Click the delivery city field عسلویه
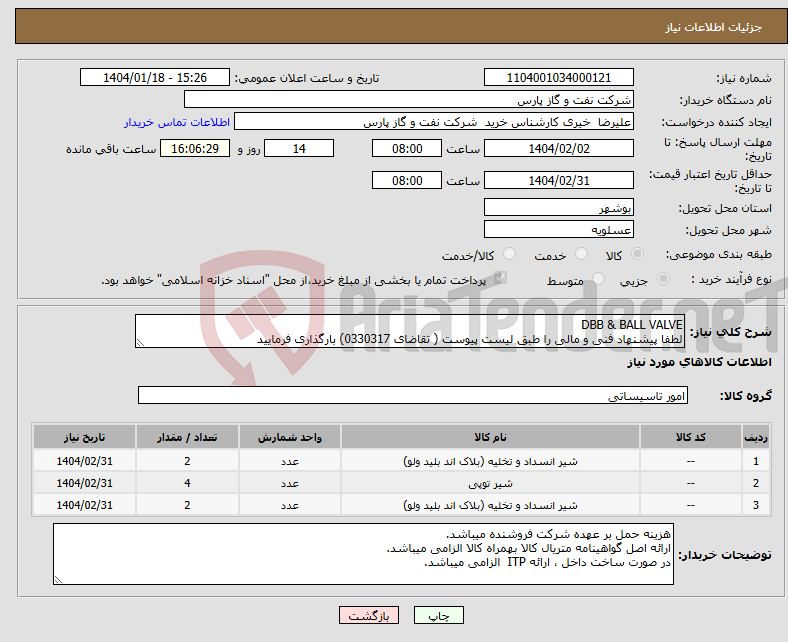This screenshot has height=642, width=788. (558, 229)
